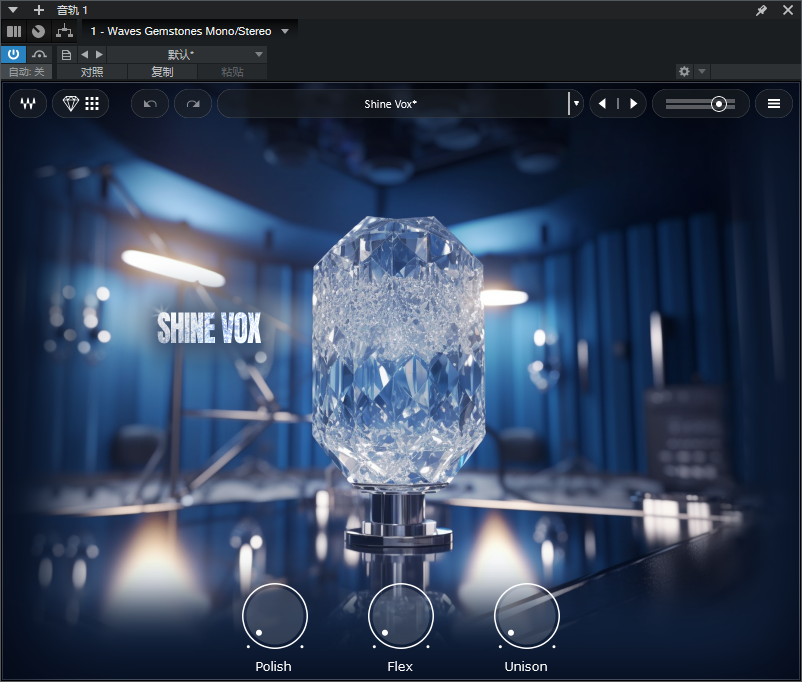Toggle 对照 compare button
802x682 pixels.
tap(92, 72)
